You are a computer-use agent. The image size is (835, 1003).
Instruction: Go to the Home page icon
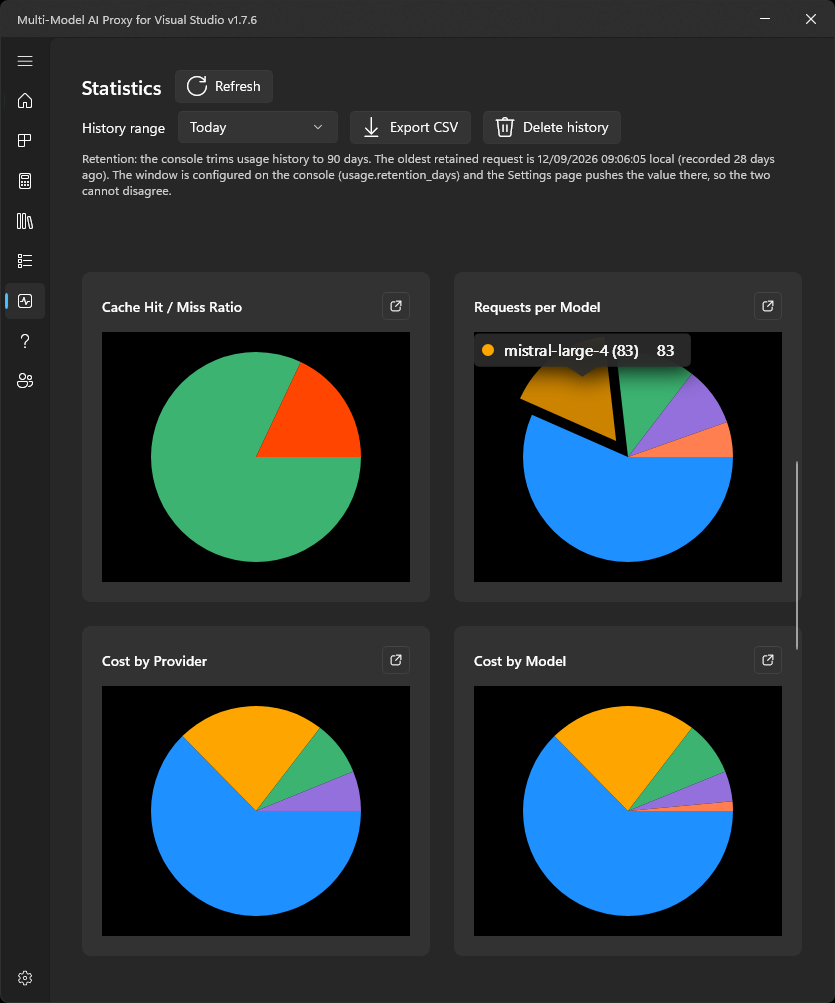[25, 100]
